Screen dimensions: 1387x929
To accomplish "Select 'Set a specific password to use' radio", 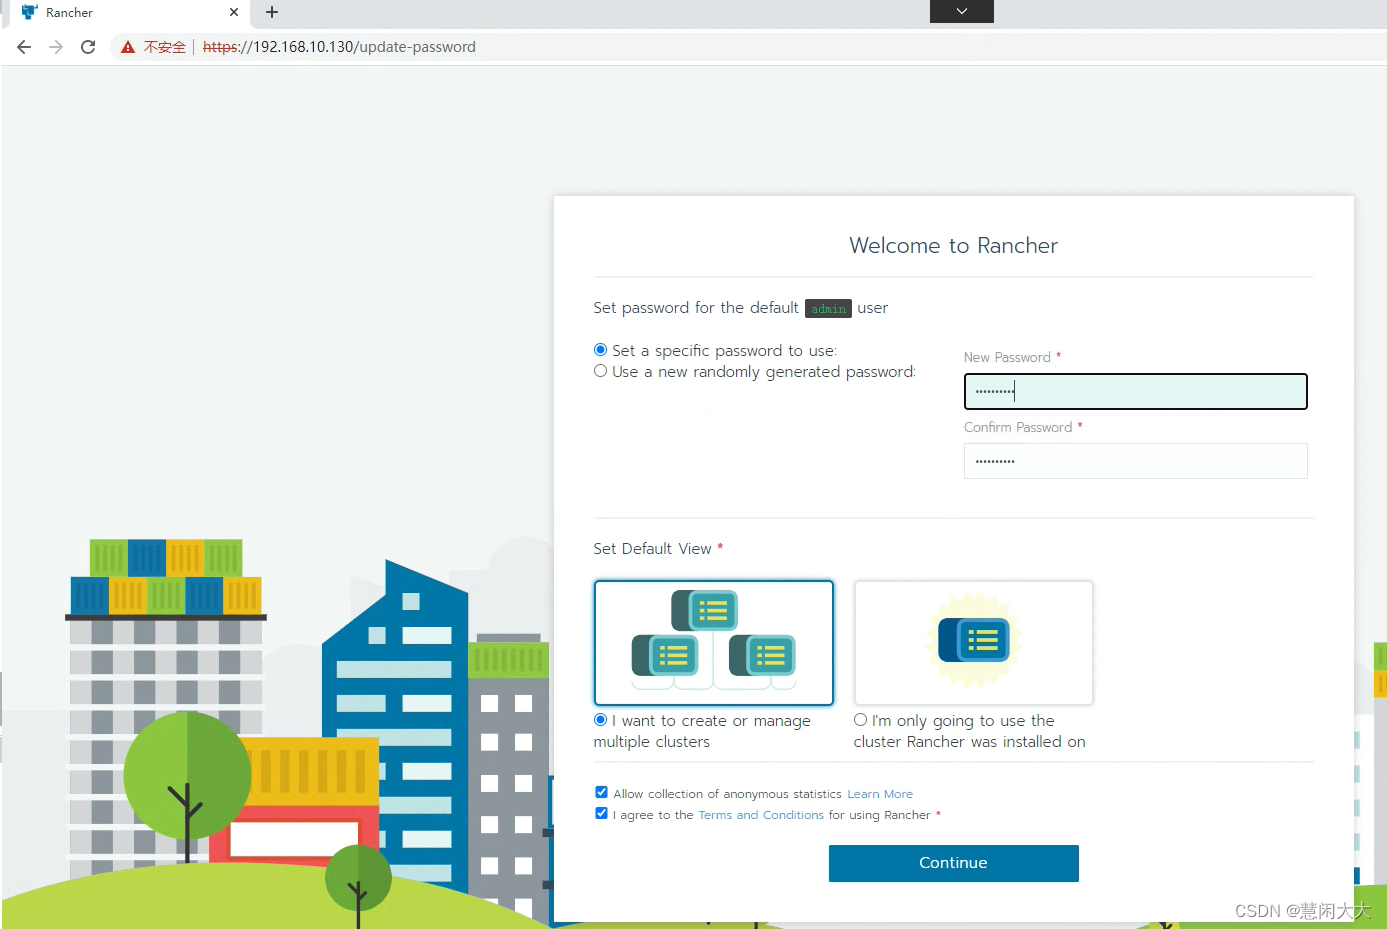I will click(x=600, y=350).
